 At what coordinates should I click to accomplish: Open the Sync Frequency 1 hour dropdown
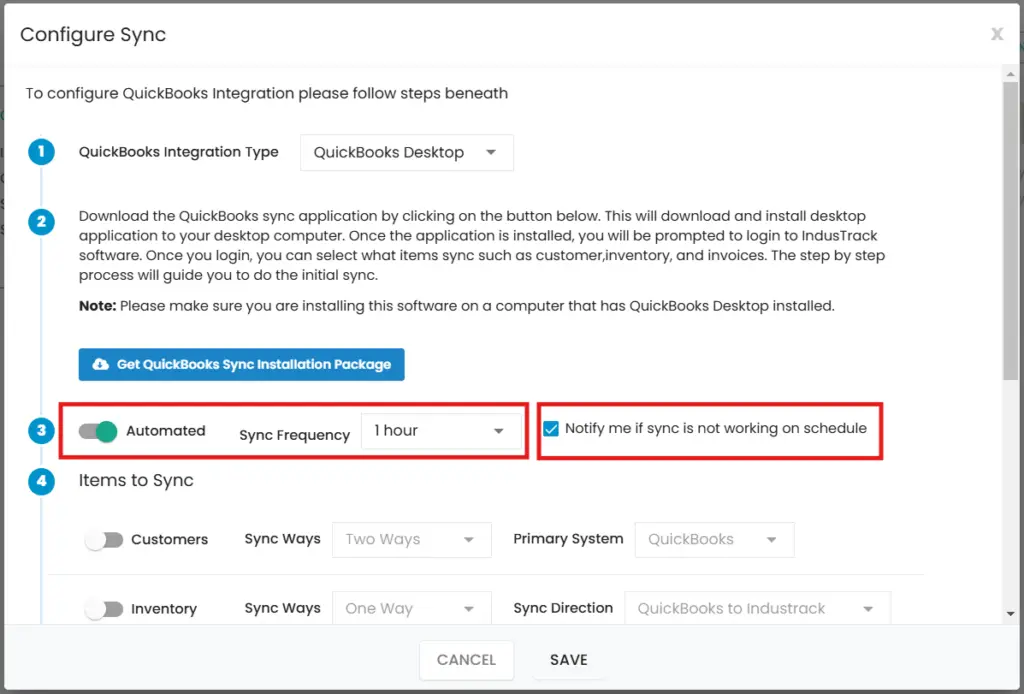pyautogui.click(x=441, y=431)
